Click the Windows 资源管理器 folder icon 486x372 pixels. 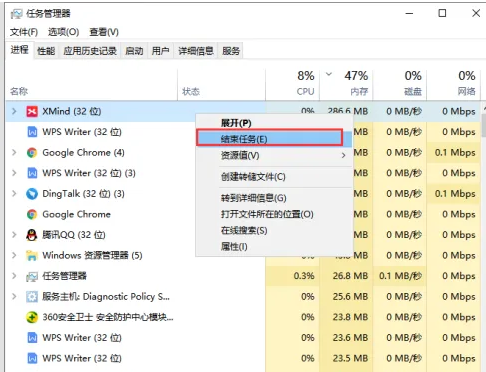pyautogui.click(x=32, y=255)
